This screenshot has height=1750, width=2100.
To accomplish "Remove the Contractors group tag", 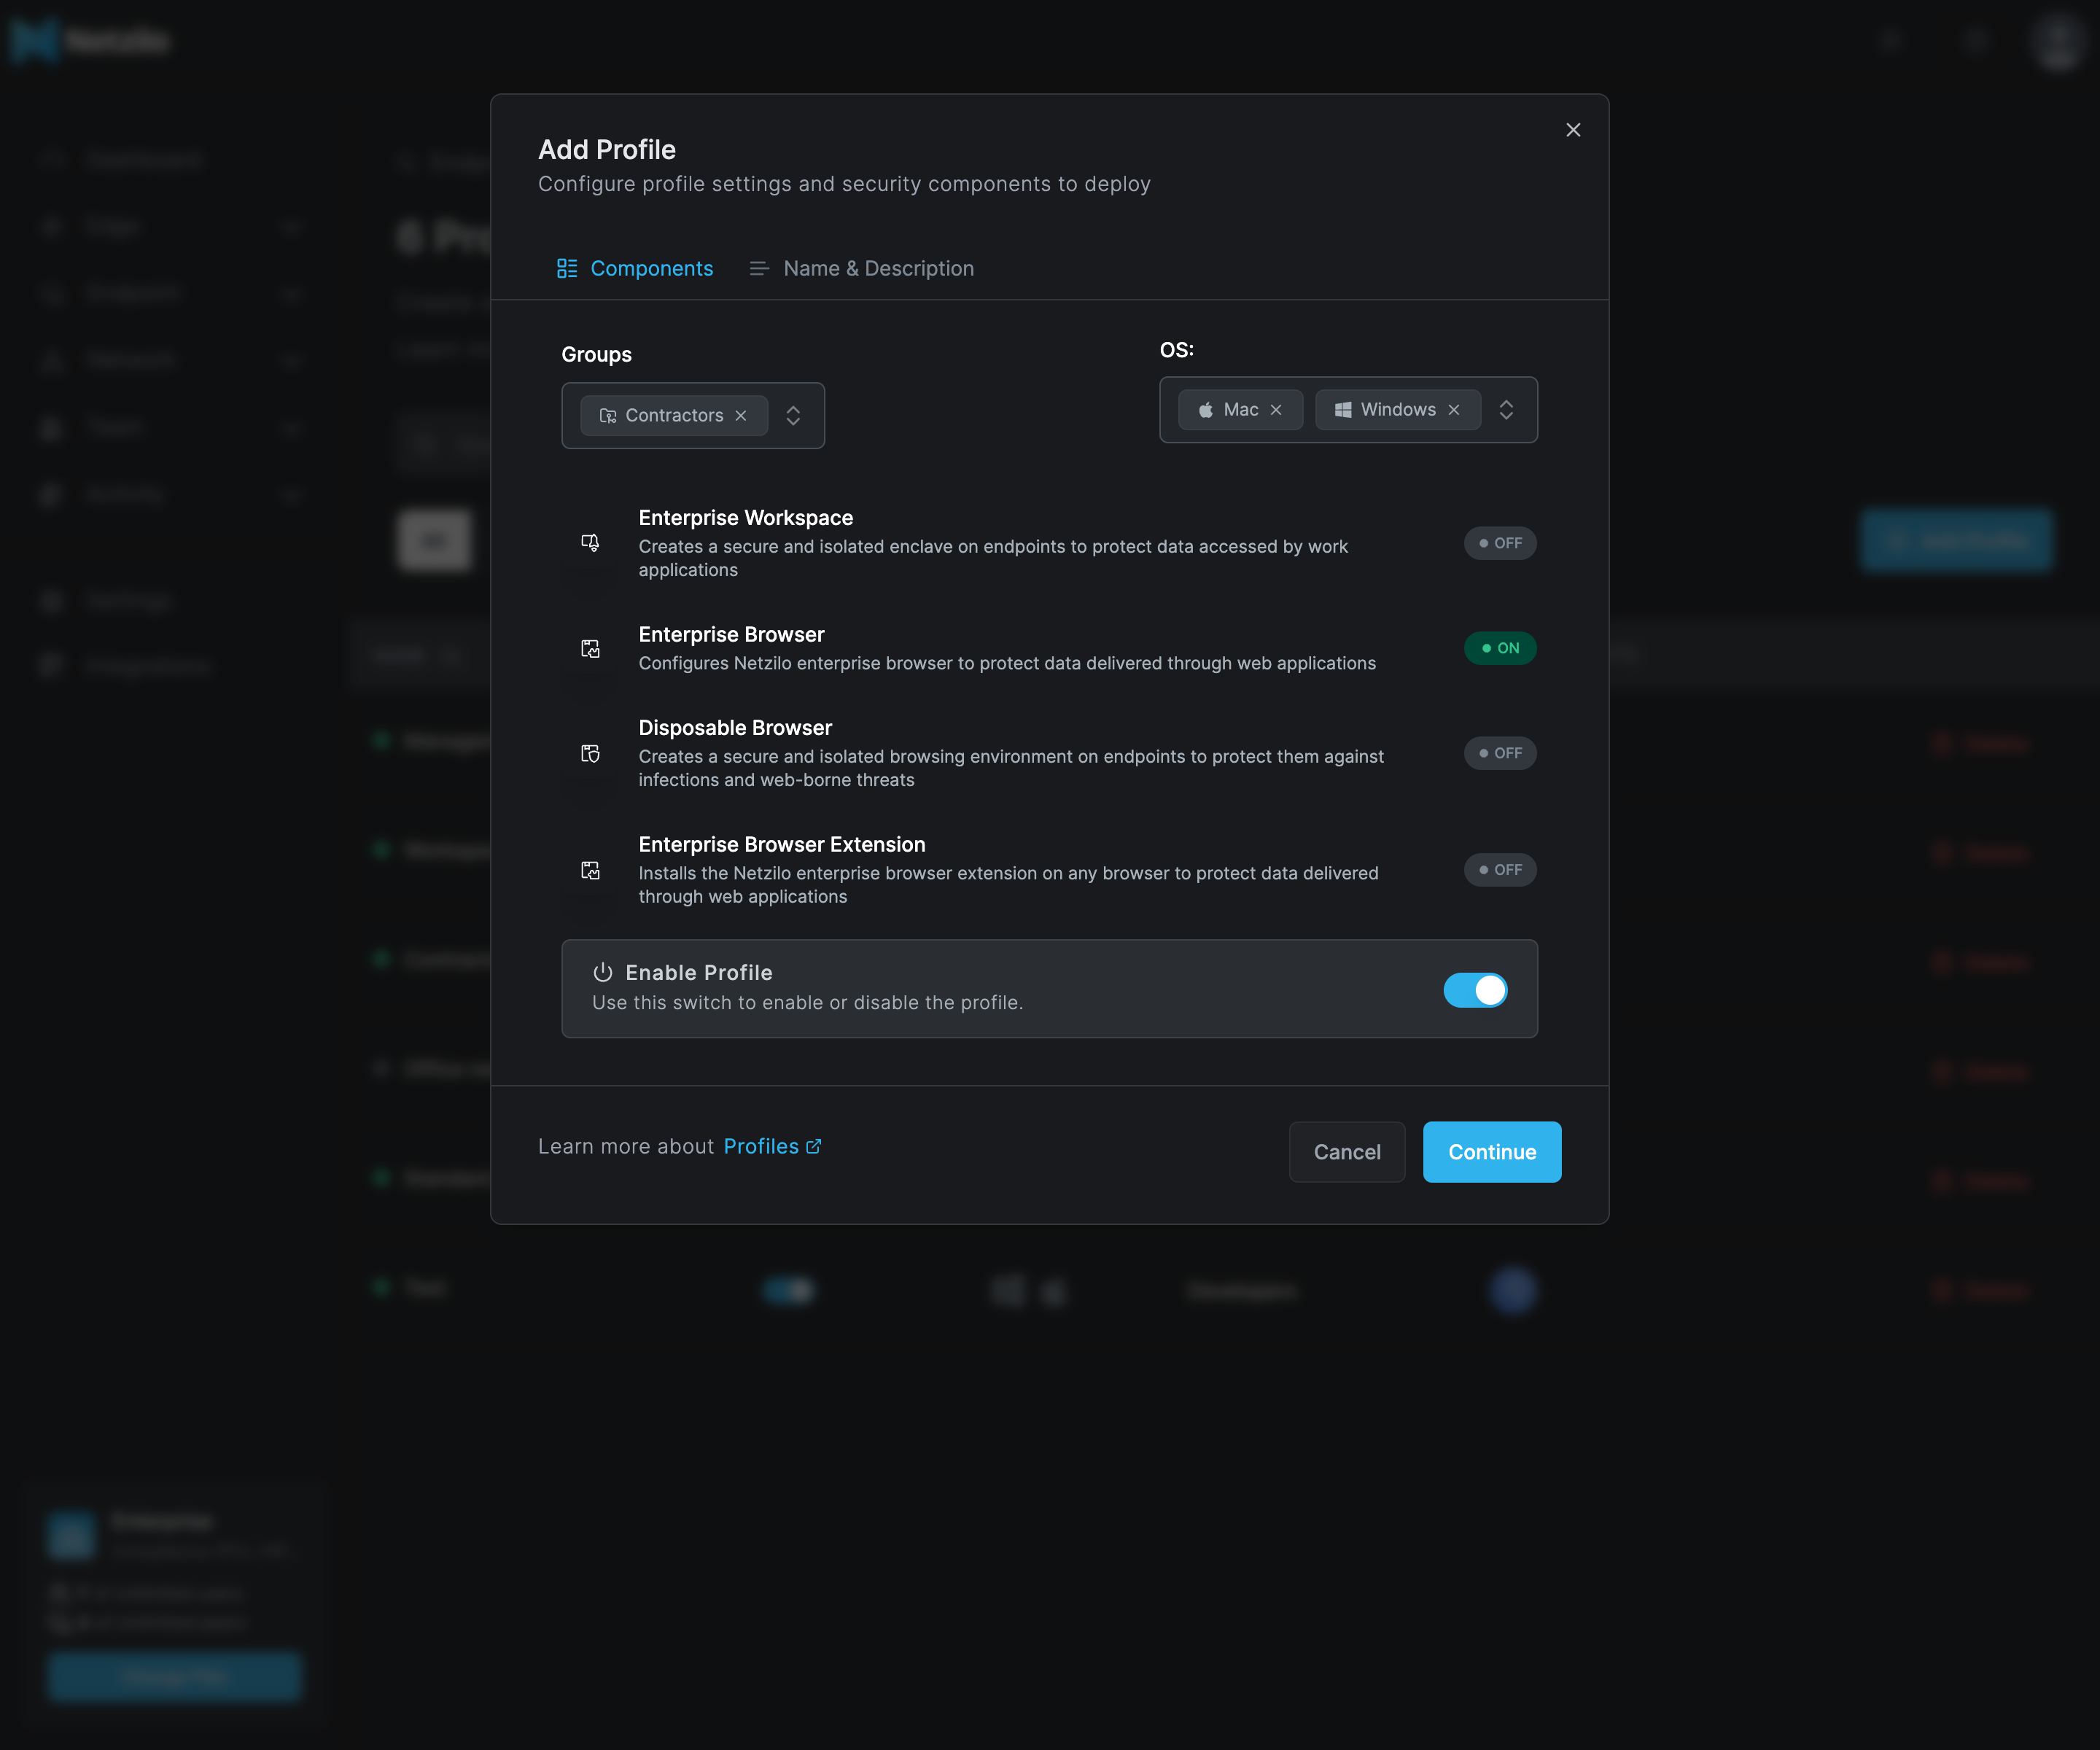I will pos(741,415).
